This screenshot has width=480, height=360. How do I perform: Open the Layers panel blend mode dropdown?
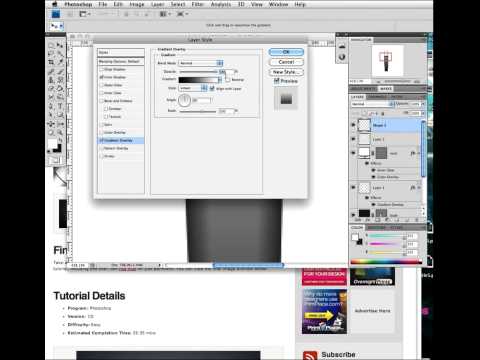[372, 104]
